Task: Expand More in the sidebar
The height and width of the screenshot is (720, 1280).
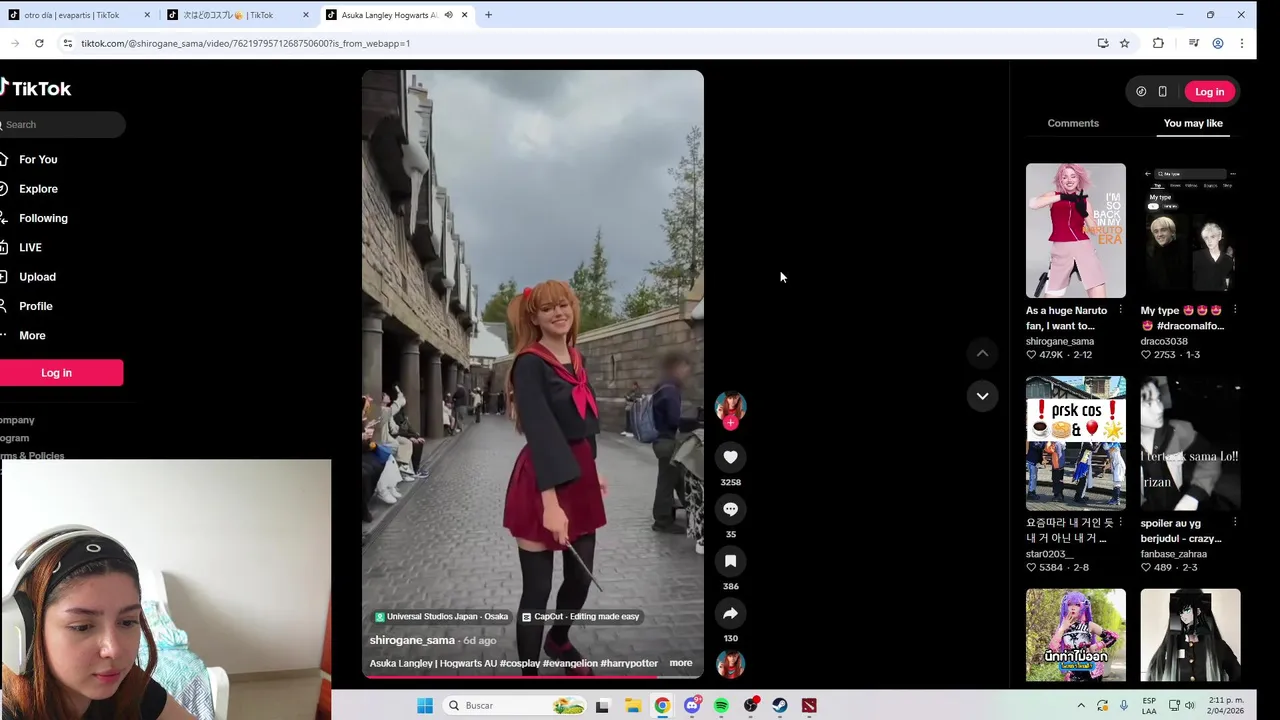Action: point(32,335)
